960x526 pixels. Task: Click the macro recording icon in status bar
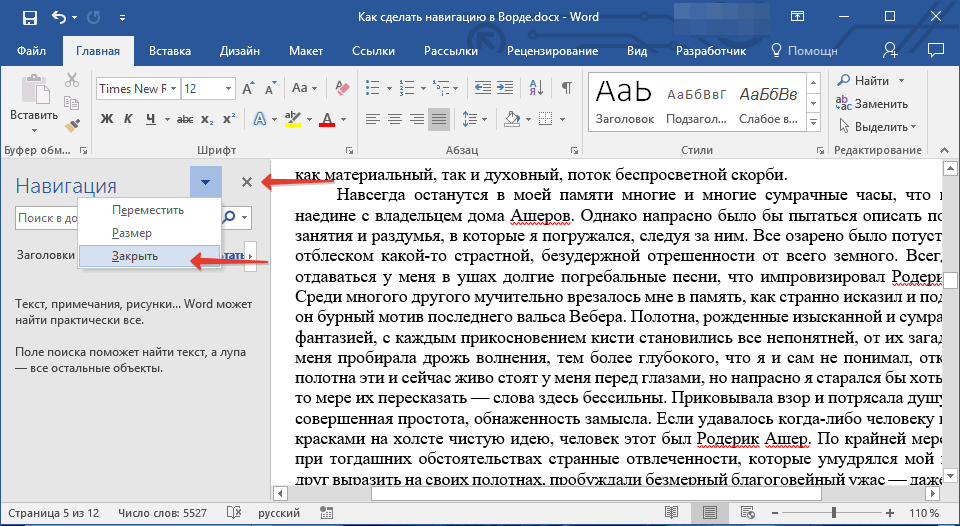click(326, 513)
